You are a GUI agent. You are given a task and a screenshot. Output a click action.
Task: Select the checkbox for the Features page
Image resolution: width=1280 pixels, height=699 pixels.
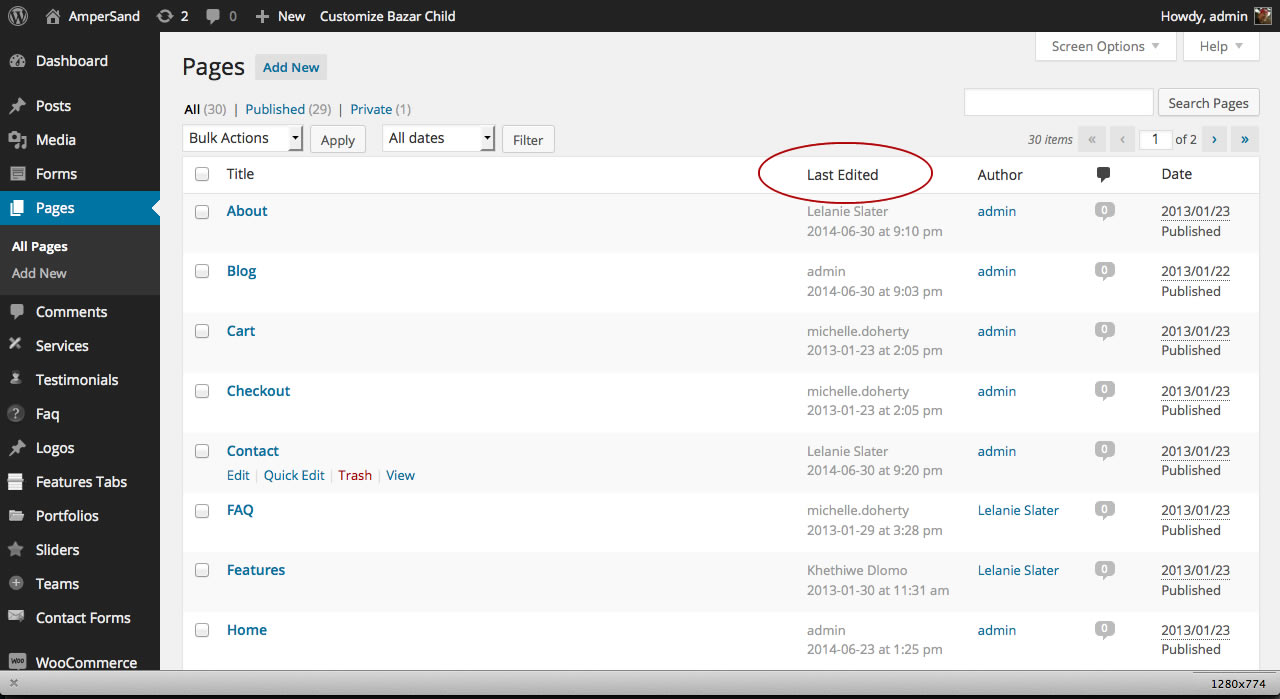pos(202,570)
